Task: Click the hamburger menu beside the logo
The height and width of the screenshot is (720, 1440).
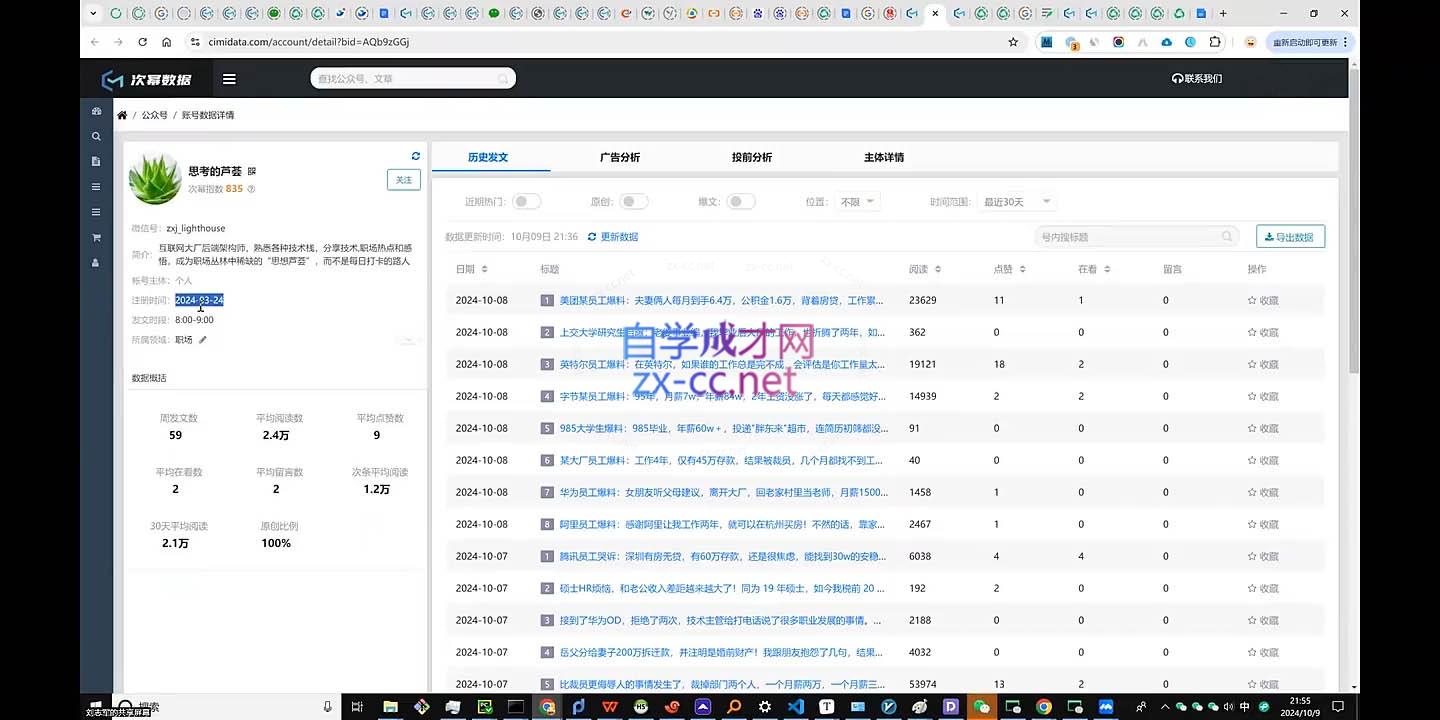Action: (x=229, y=78)
